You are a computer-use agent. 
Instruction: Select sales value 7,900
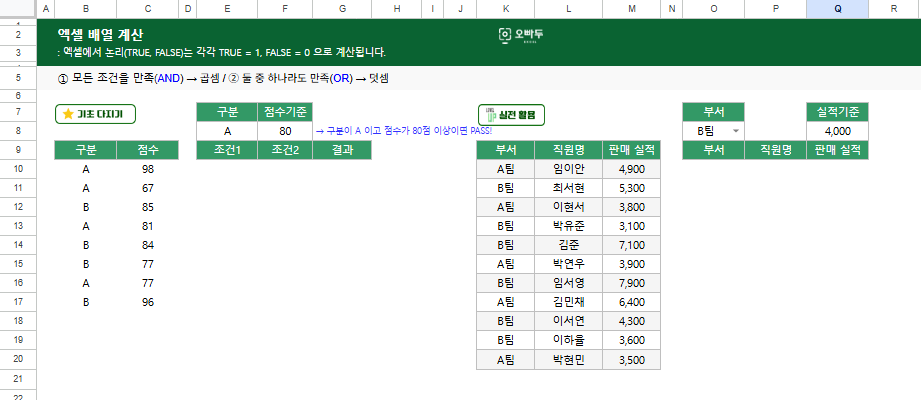pos(631,283)
